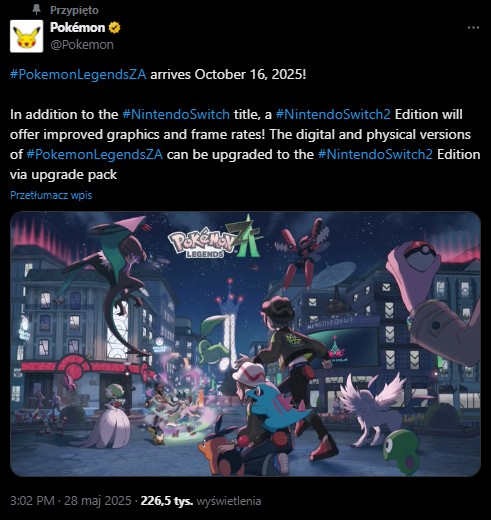This screenshot has width=491, height=520.
Task: Open the #NintendoSwitch hashtag before 'title'
Action: click(x=176, y=114)
